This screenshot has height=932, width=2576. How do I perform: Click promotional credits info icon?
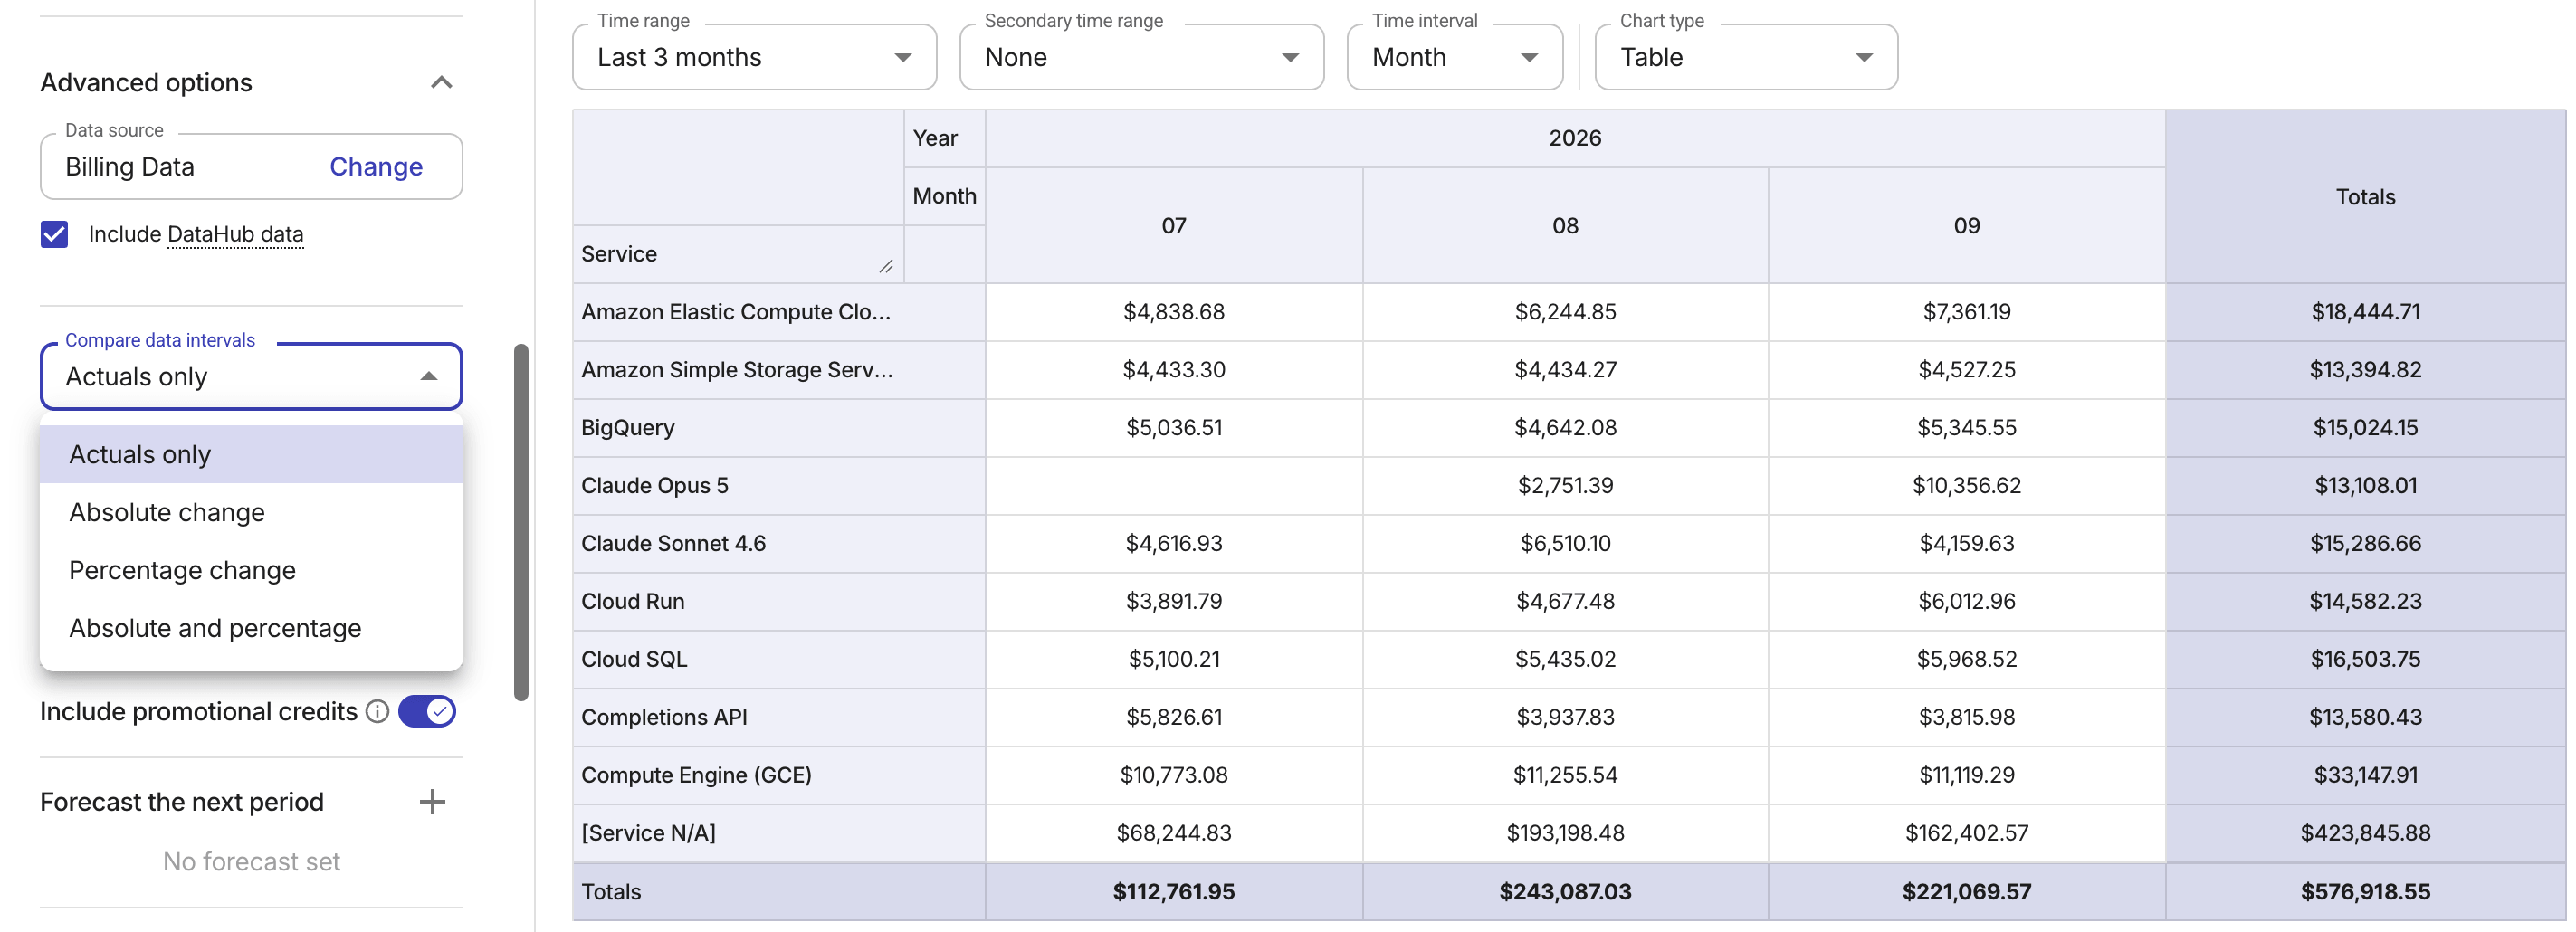click(x=377, y=711)
